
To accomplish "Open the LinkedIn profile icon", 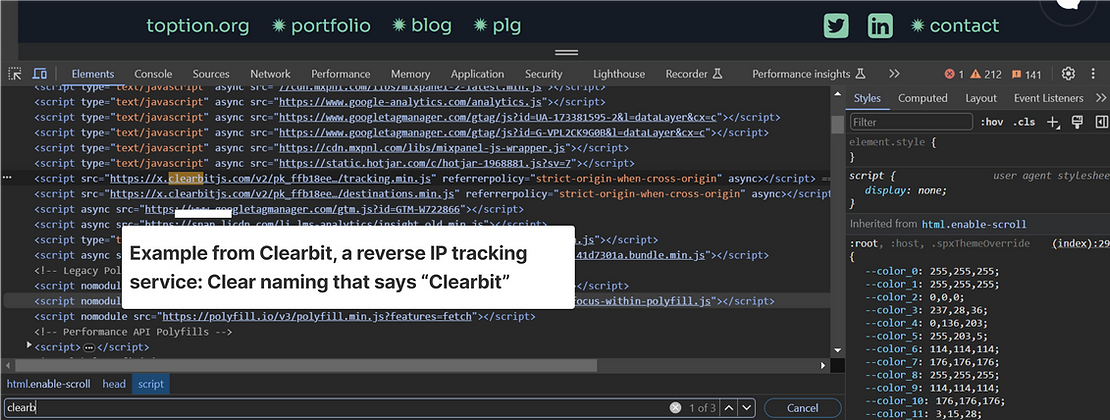I will pyautogui.click(x=880, y=26).
